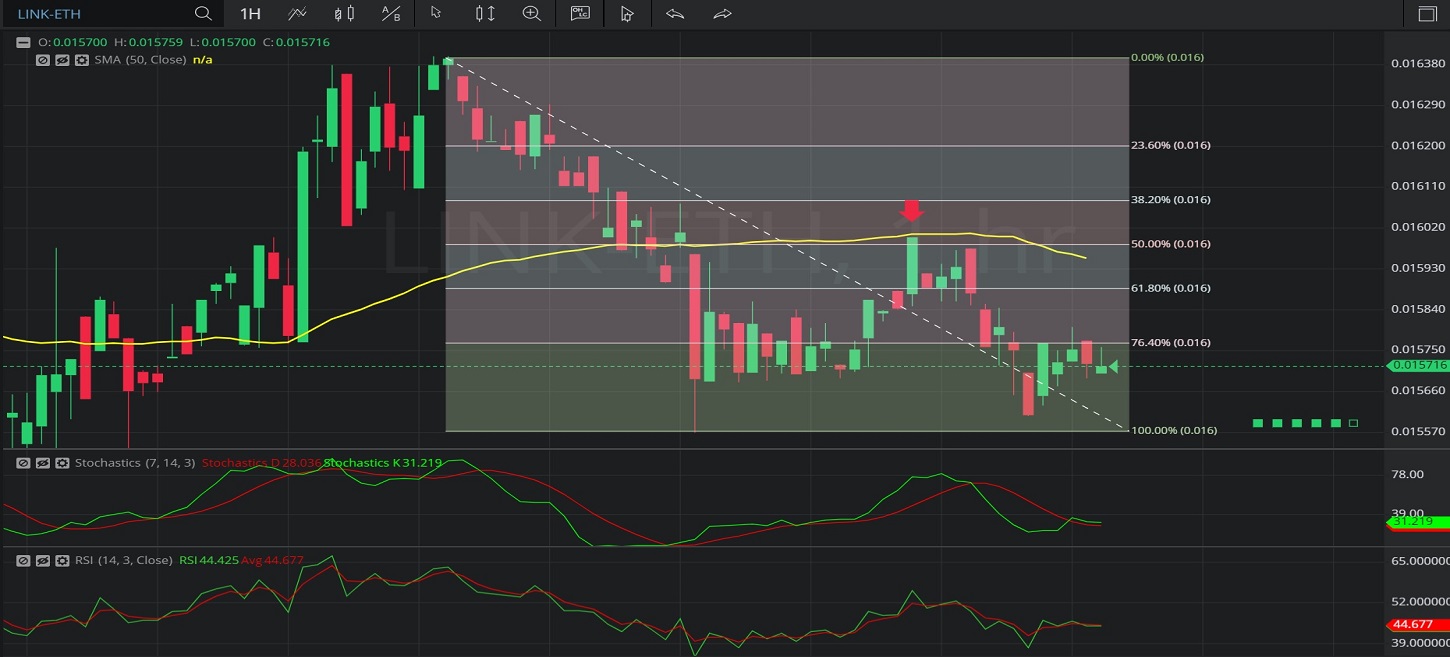Click the Stochastics value tag 31.219
This screenshot has height=657, width=1450.
(x=1417, y=522)
